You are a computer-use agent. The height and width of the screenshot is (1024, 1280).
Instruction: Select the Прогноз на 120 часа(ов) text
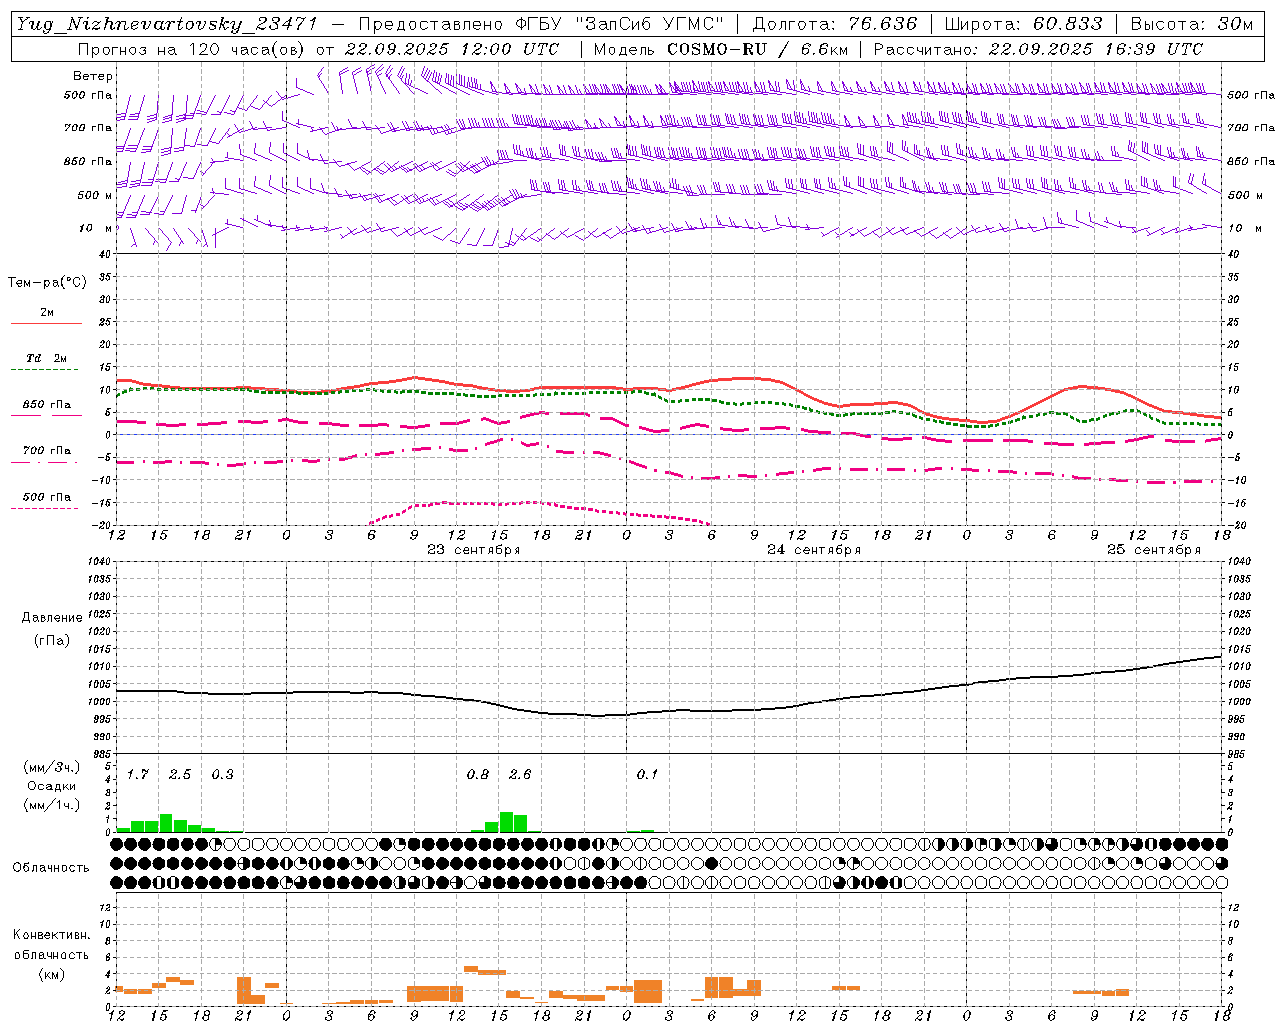click(192, 49)
